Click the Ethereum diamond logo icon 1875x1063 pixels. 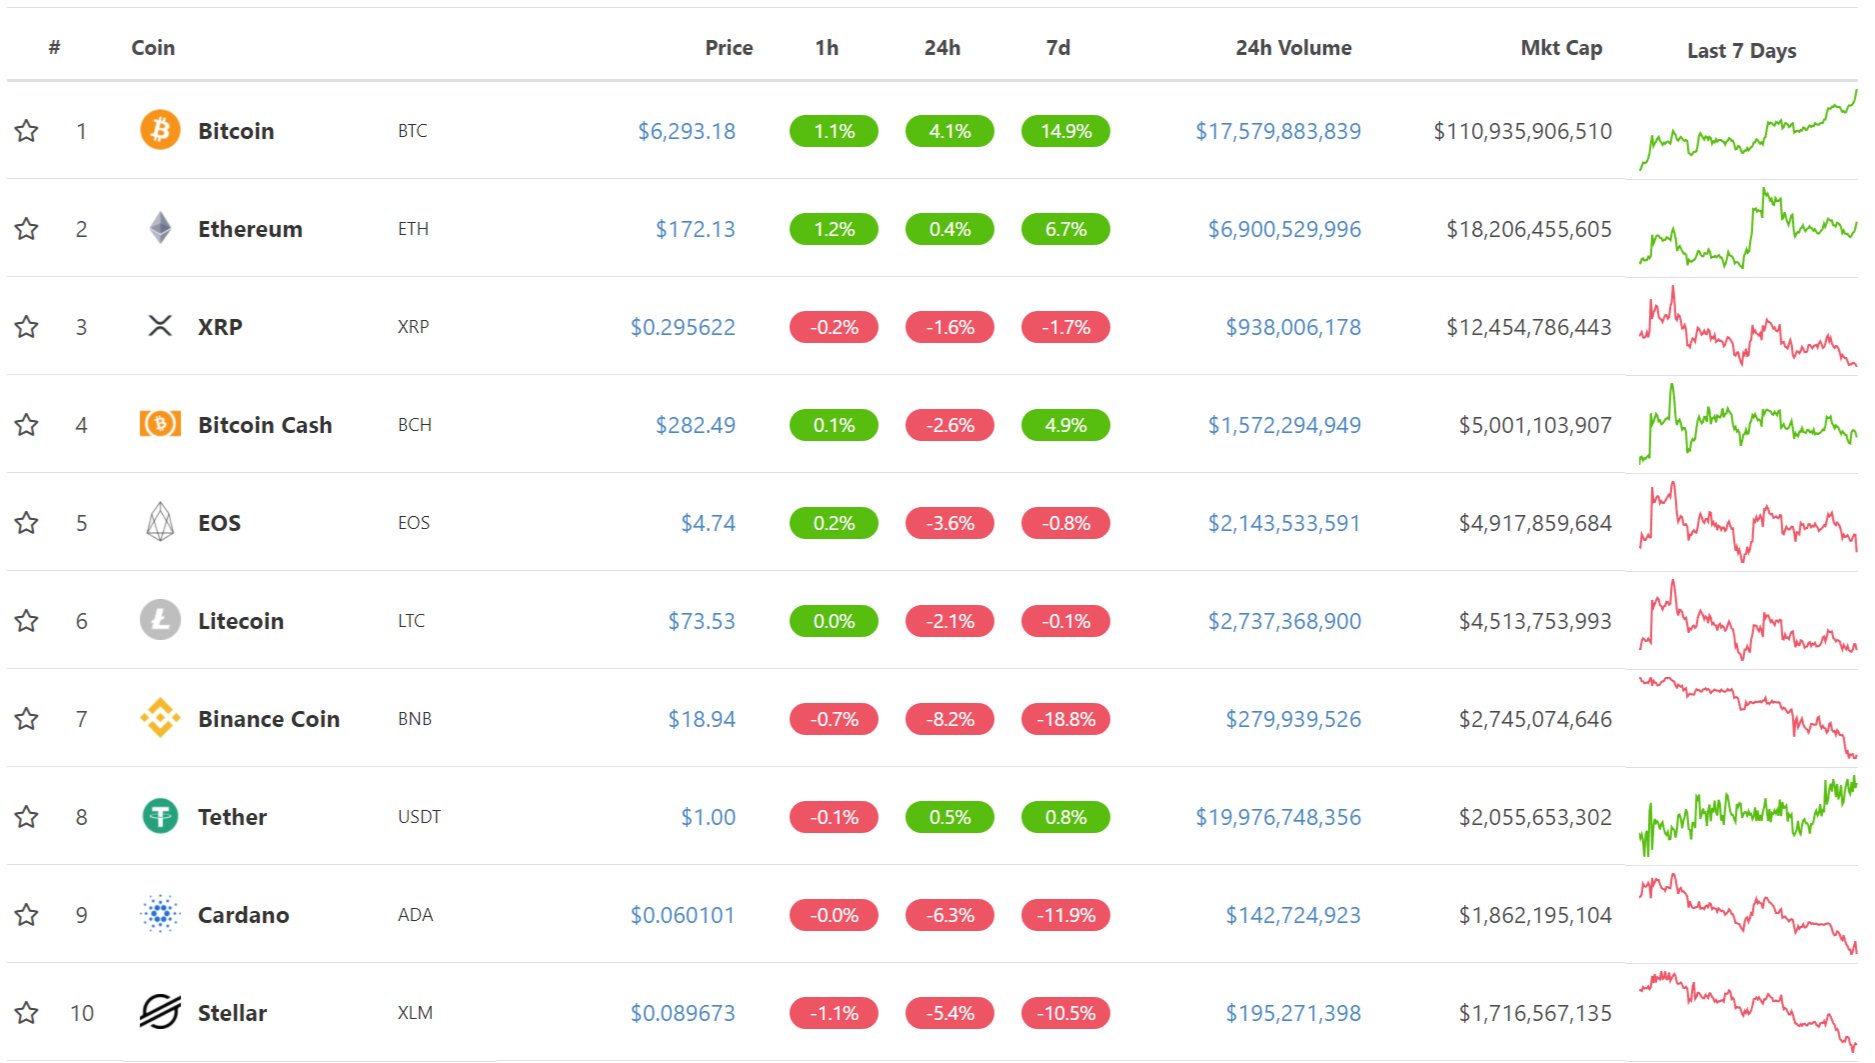click(x=160, y=228)
